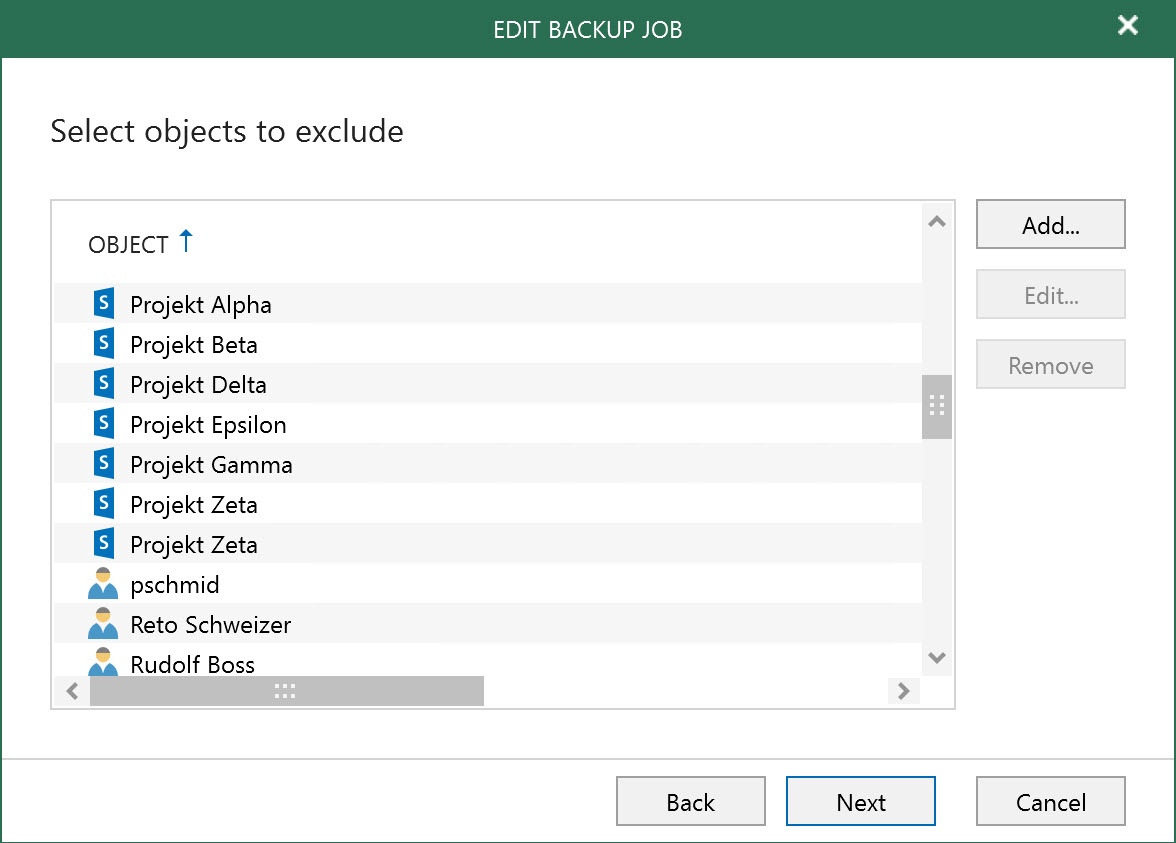Close the Edit Backup Job dialog
Image resolution: width=1176 pixels, height=843 pixels.
[x=1127, y=26]
